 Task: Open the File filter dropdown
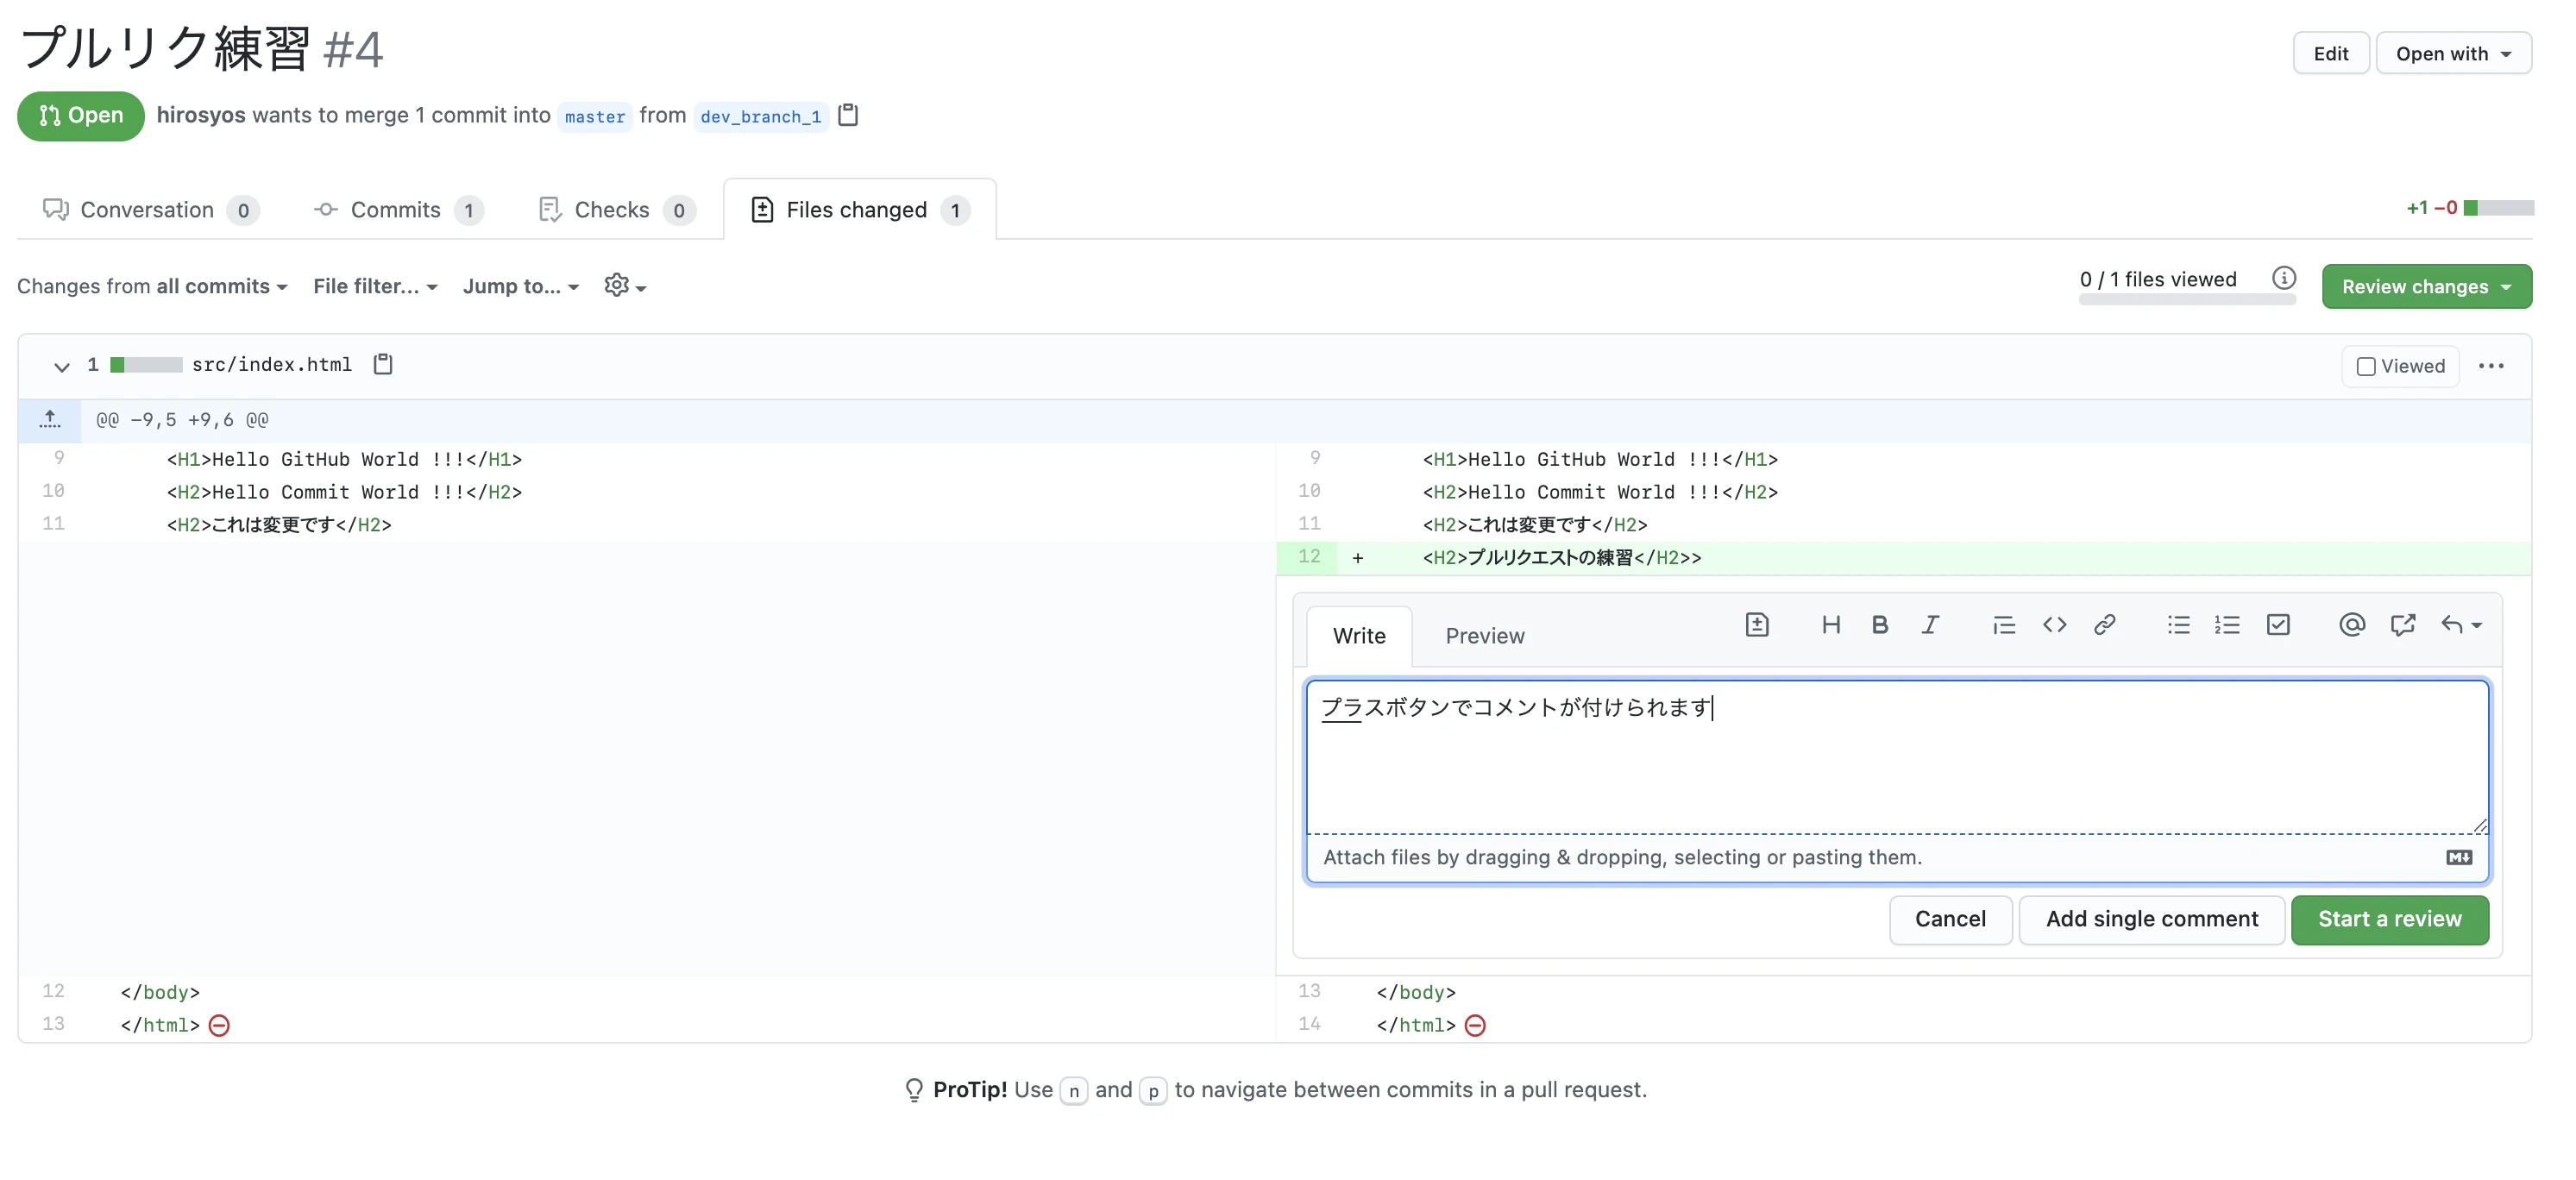[x=375, y=286]
